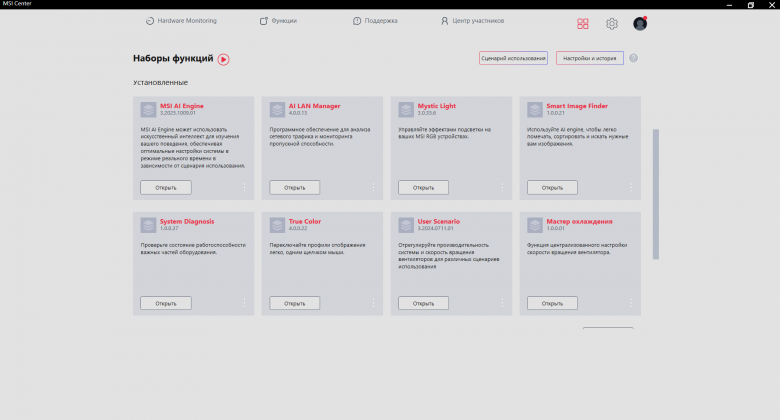Click the User Scenario title
This screenshot has width=780, height=420.
tap(439, 221)
